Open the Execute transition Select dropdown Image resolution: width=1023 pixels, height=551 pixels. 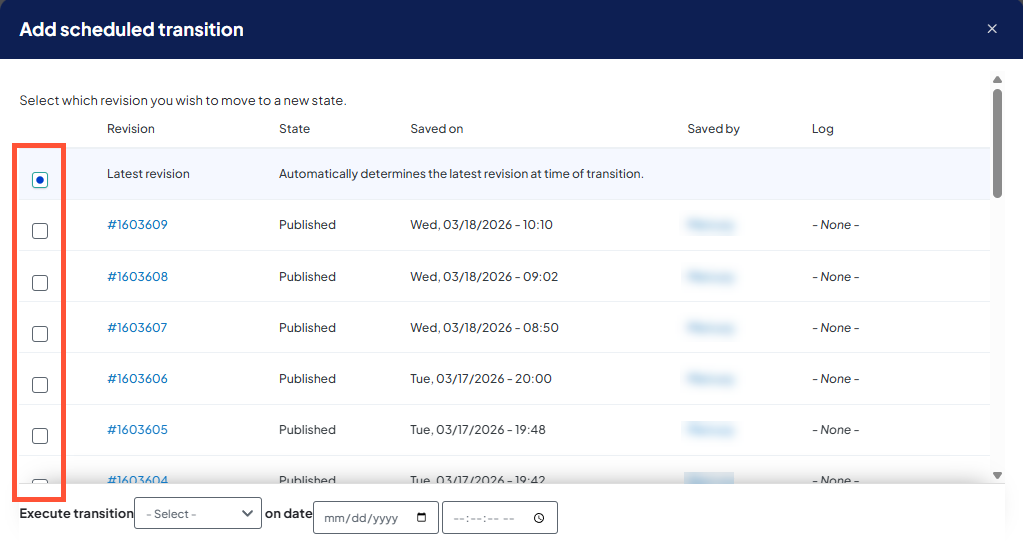tap(198, 513)
